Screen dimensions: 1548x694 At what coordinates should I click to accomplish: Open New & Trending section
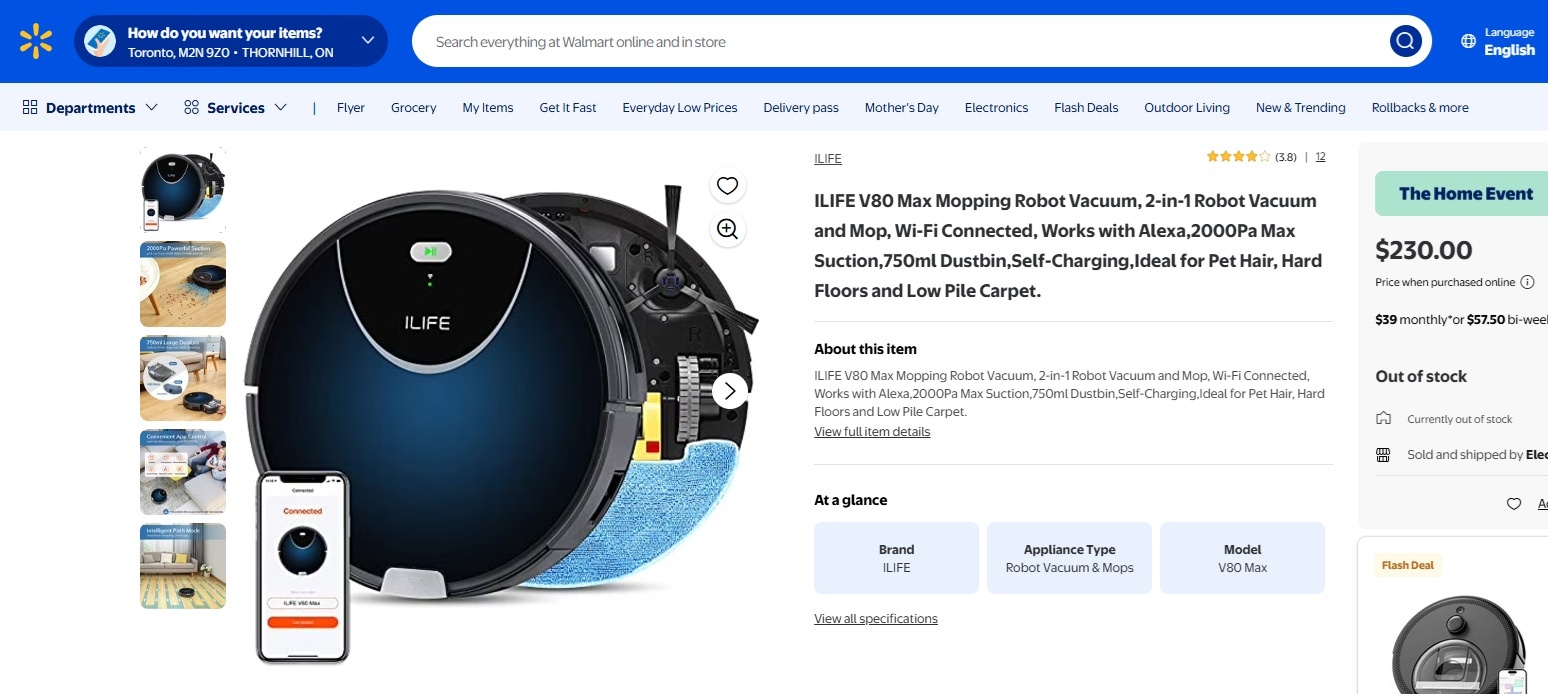coord(1301,107)
